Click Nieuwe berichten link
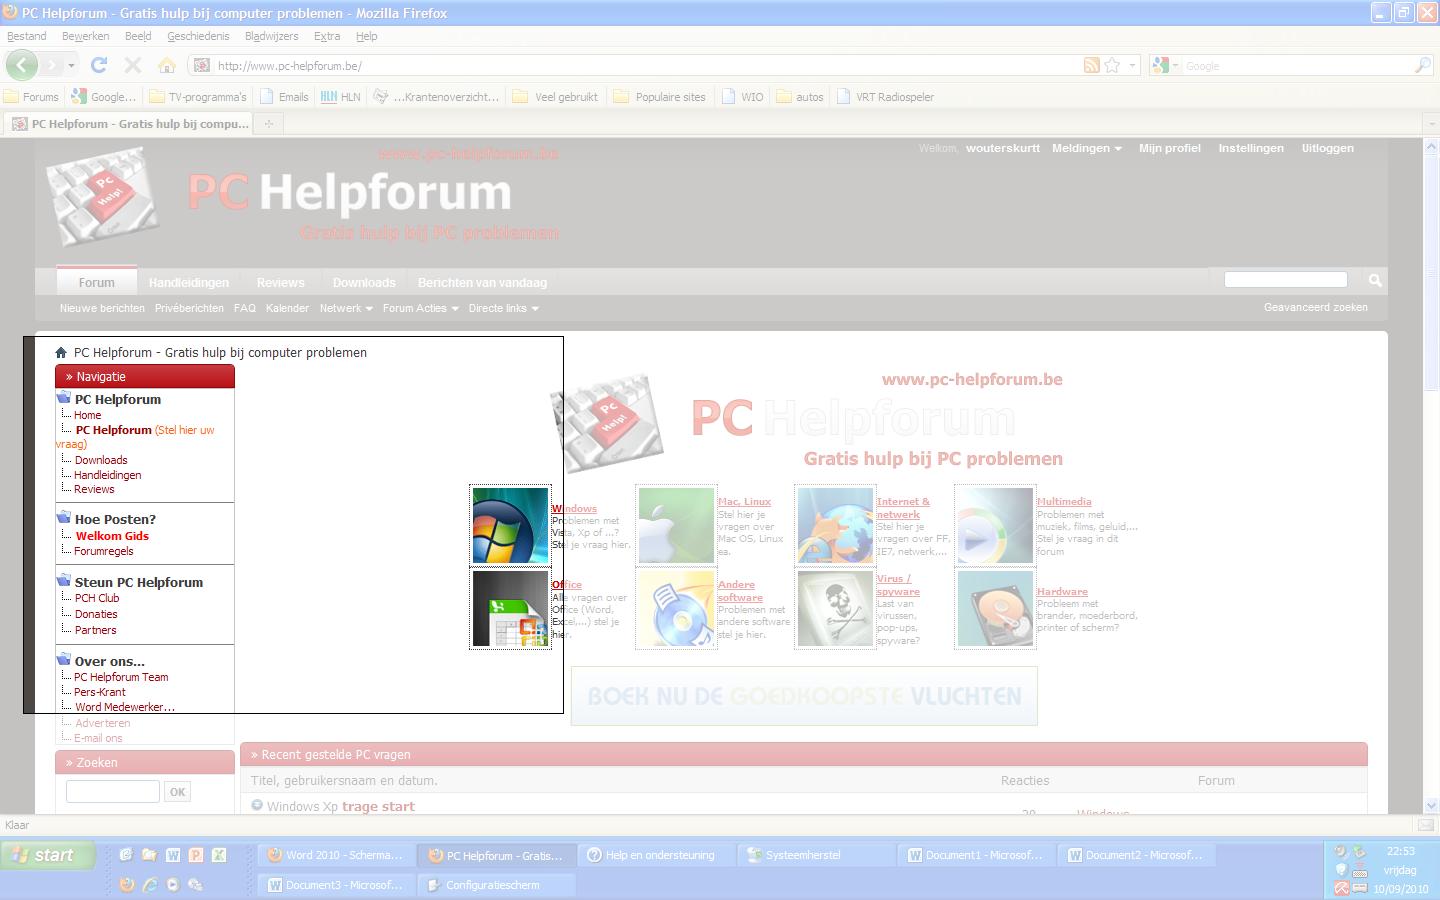This screenshot has height=900, width=1440. tap(102, 308)
